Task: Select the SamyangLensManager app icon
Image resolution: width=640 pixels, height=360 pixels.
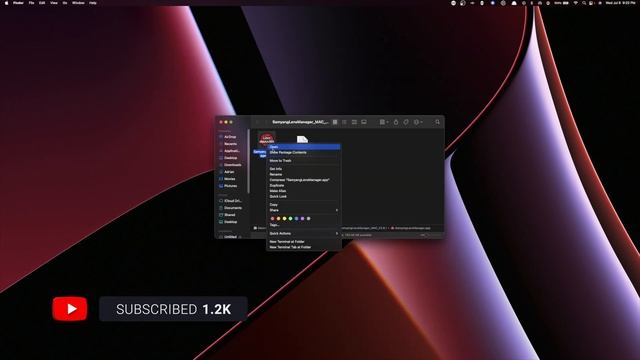Action: click(266, 139)
